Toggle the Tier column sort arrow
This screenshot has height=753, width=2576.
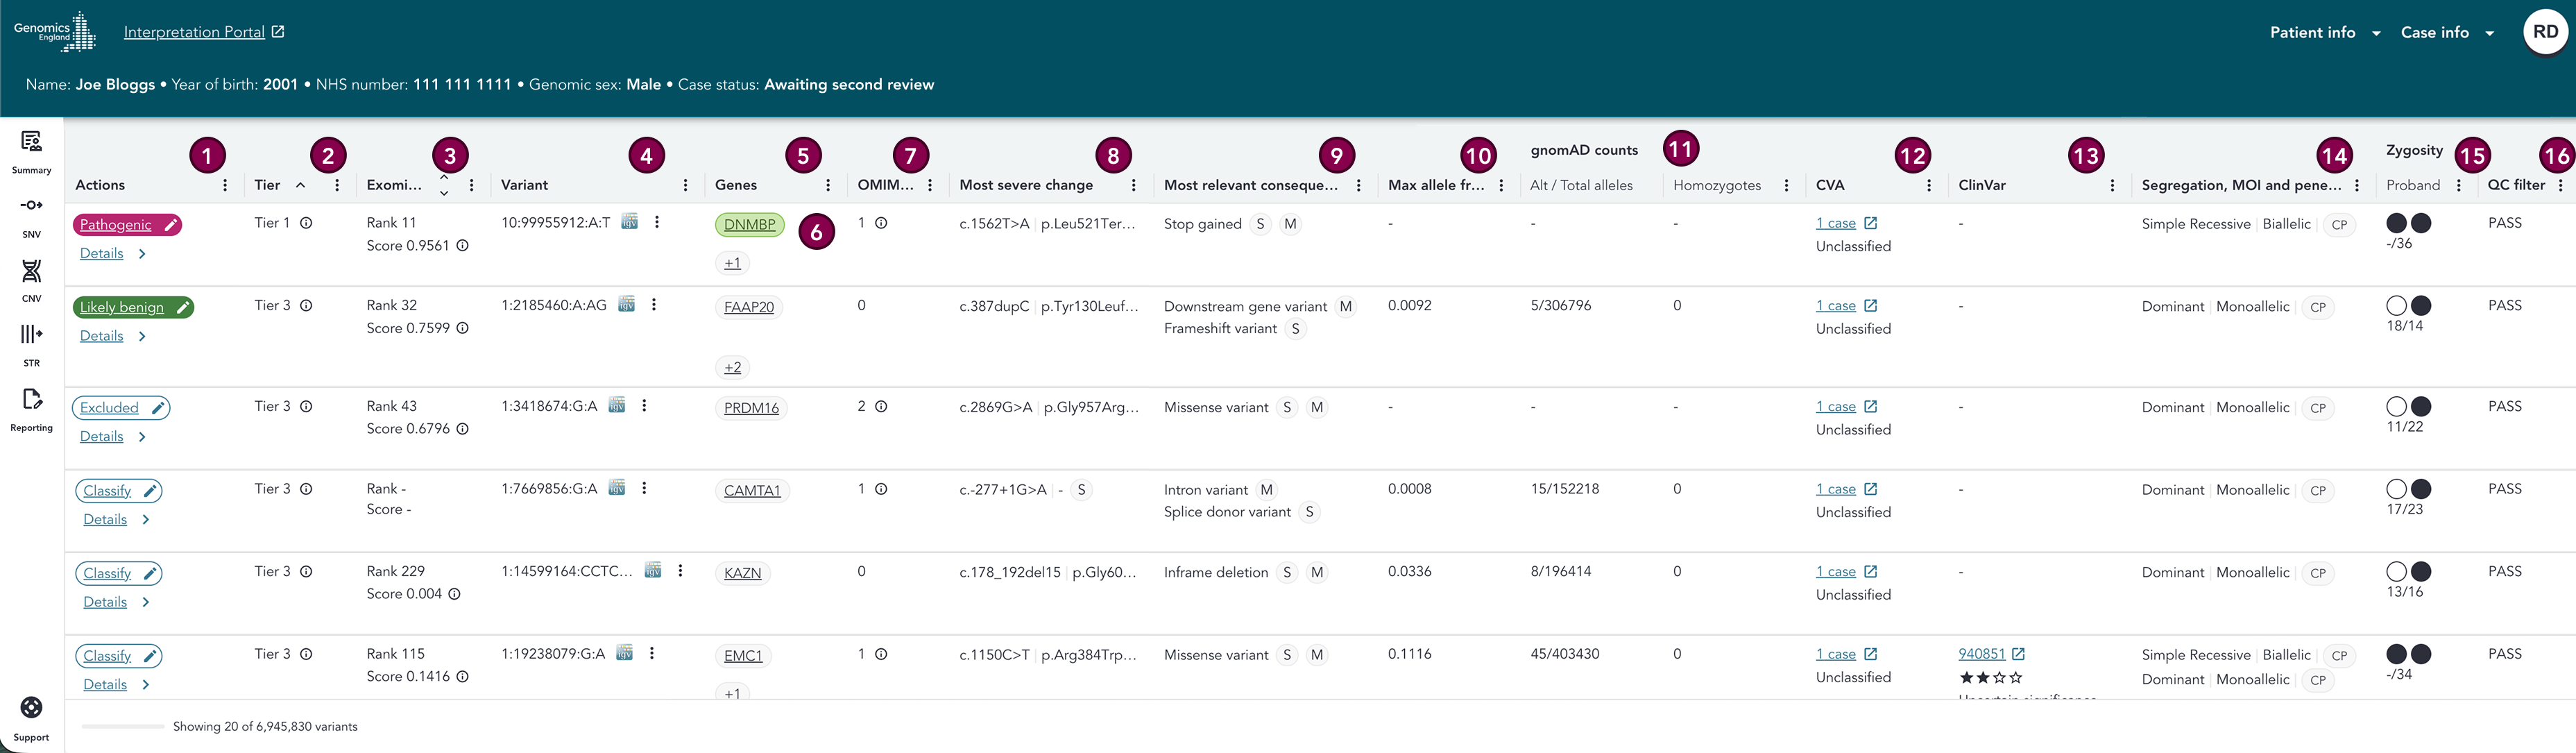coord(300,185)
